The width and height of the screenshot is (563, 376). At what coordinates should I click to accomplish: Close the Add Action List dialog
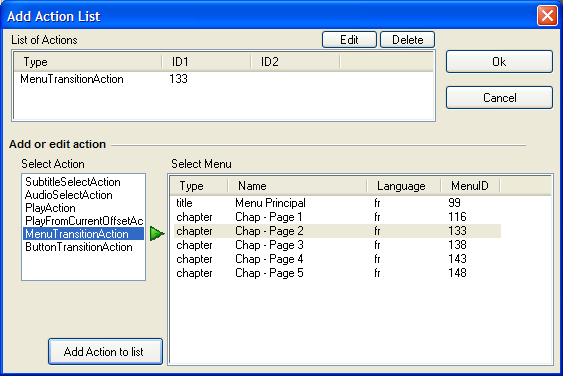click(547, 16)
